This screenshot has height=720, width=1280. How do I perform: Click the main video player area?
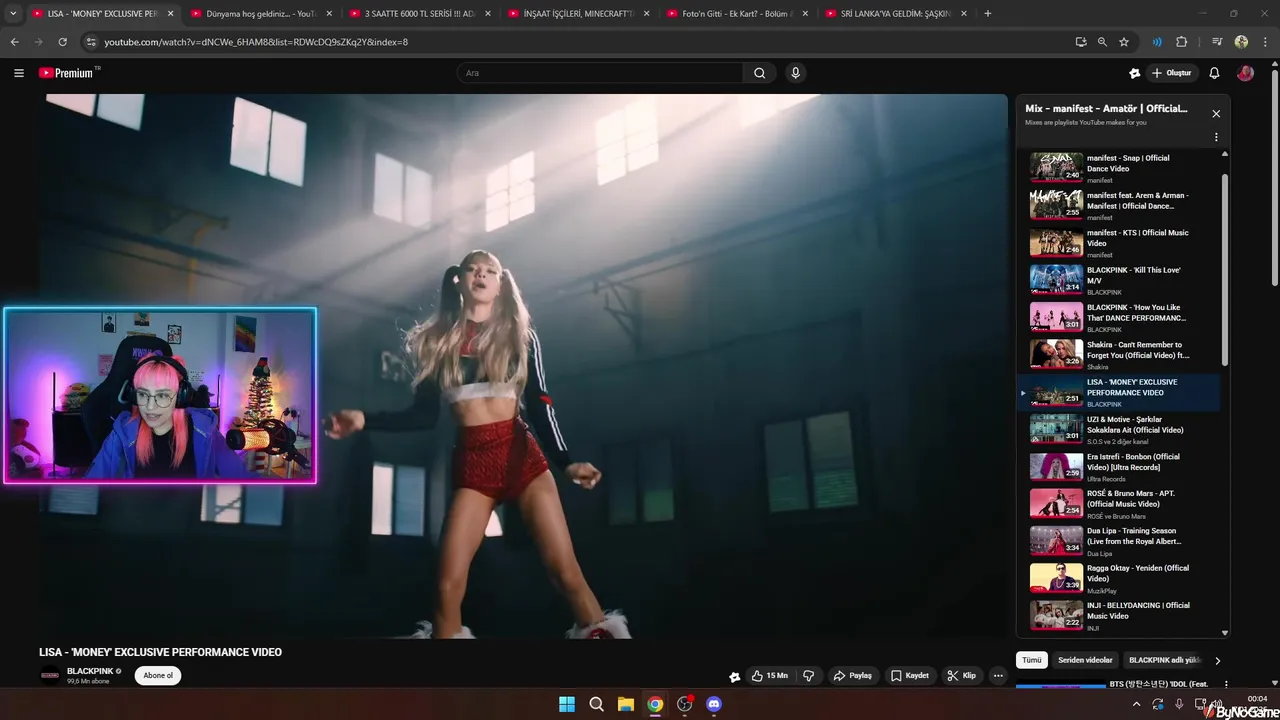point(524,366)
